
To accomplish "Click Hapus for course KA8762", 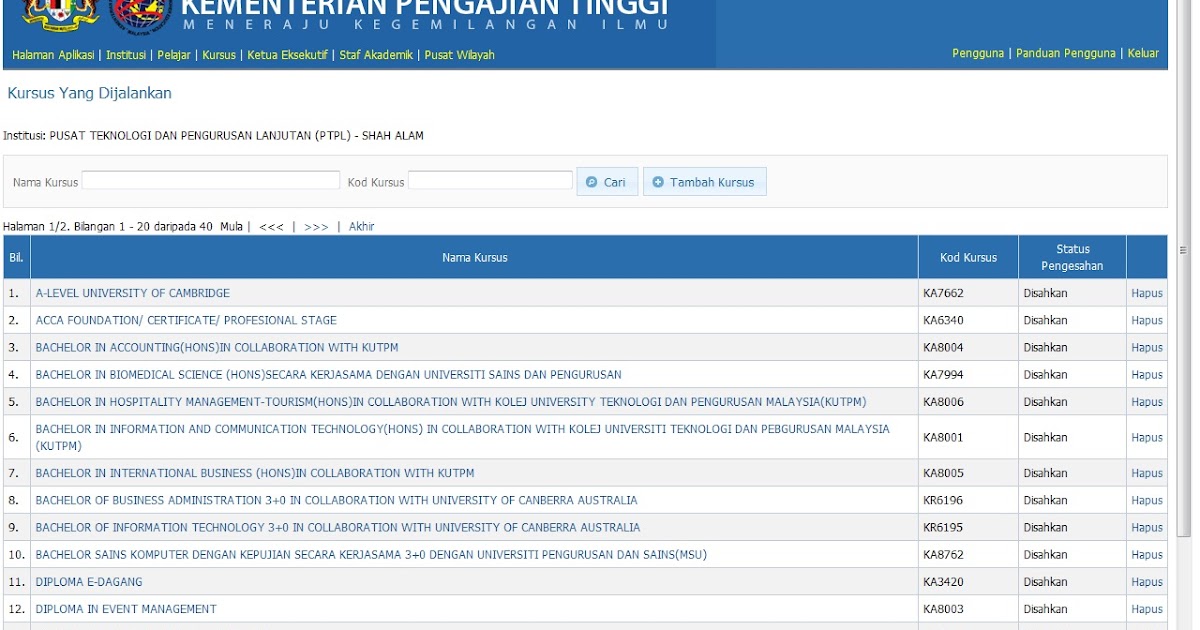I will (1147, 554).
